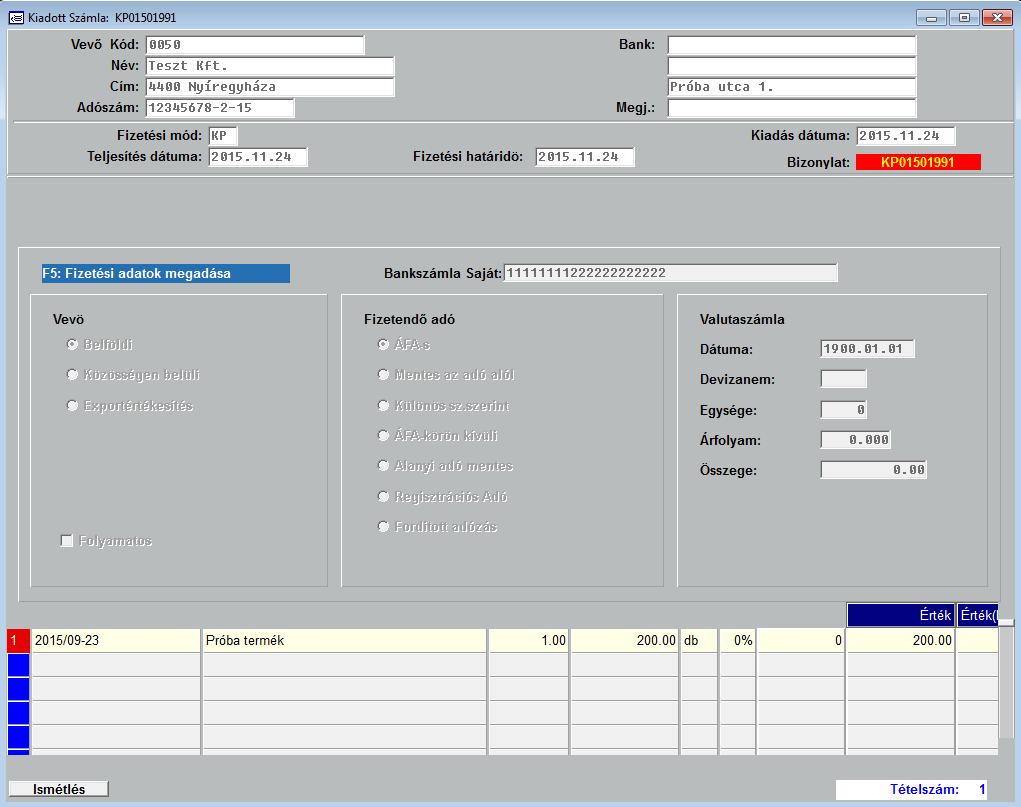
Task: Click the empty Devizanem field
Action: coord(844,378)
